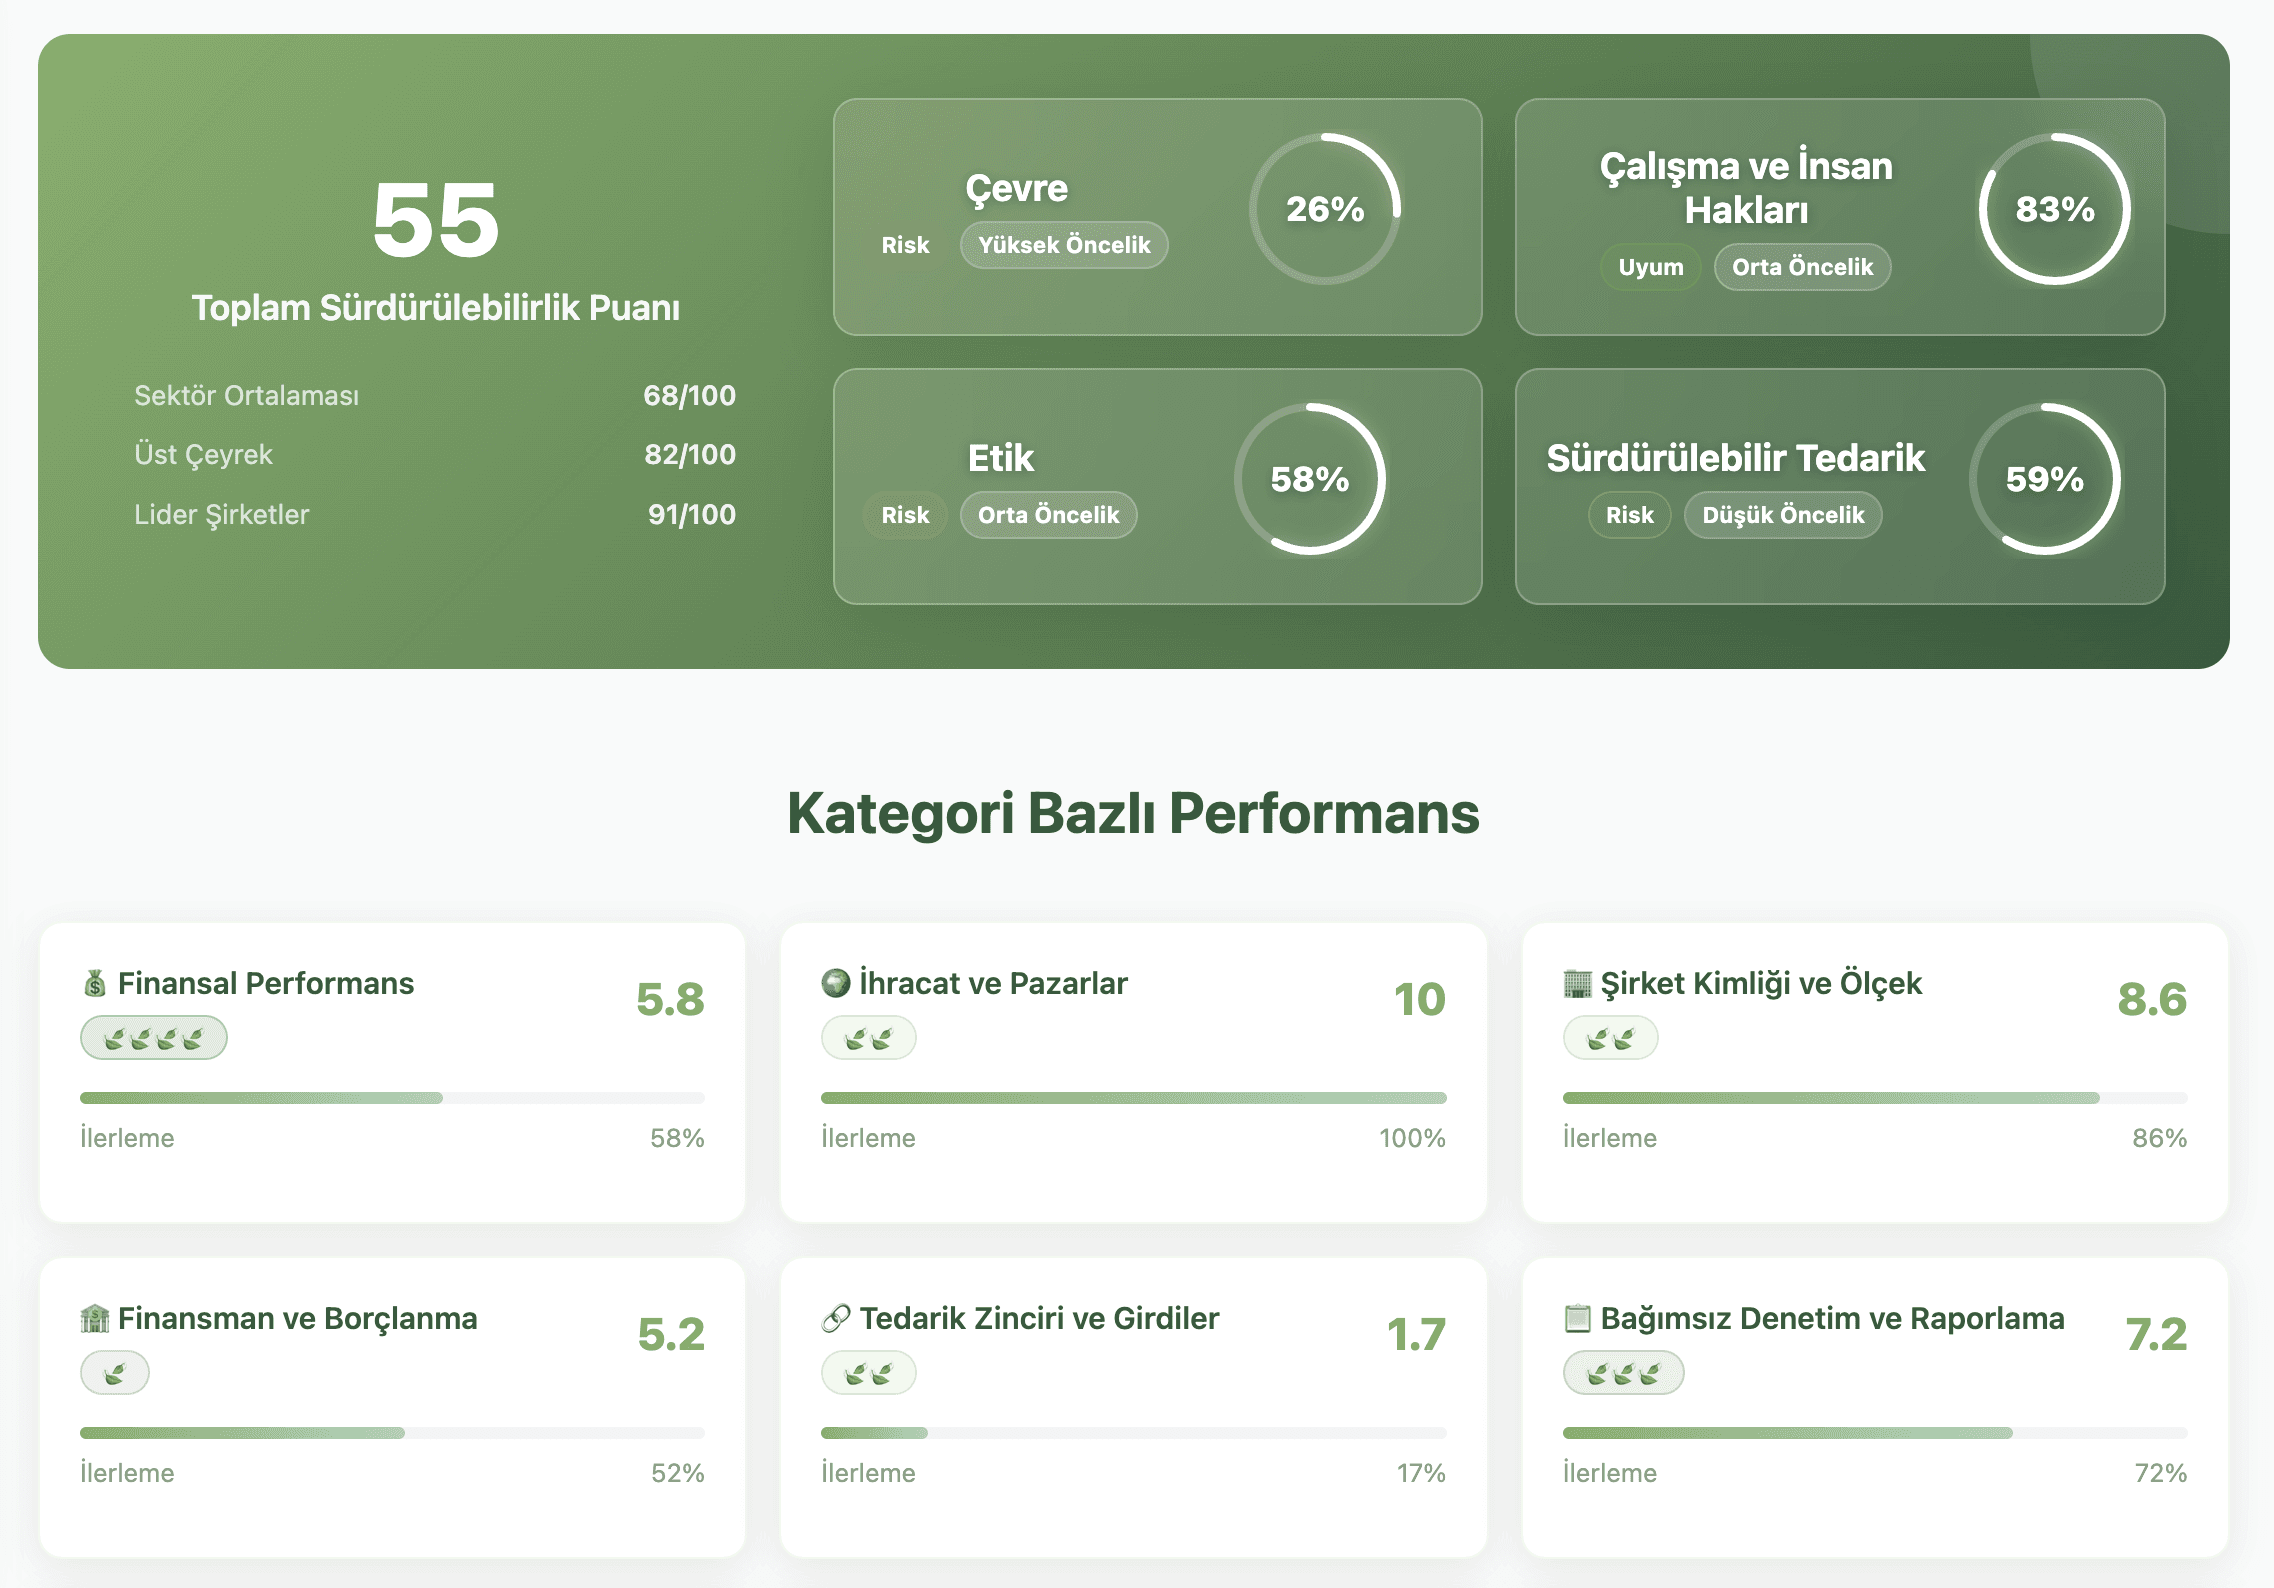
Task: Expand the Çevre category card
Action: coord(1157,217)
